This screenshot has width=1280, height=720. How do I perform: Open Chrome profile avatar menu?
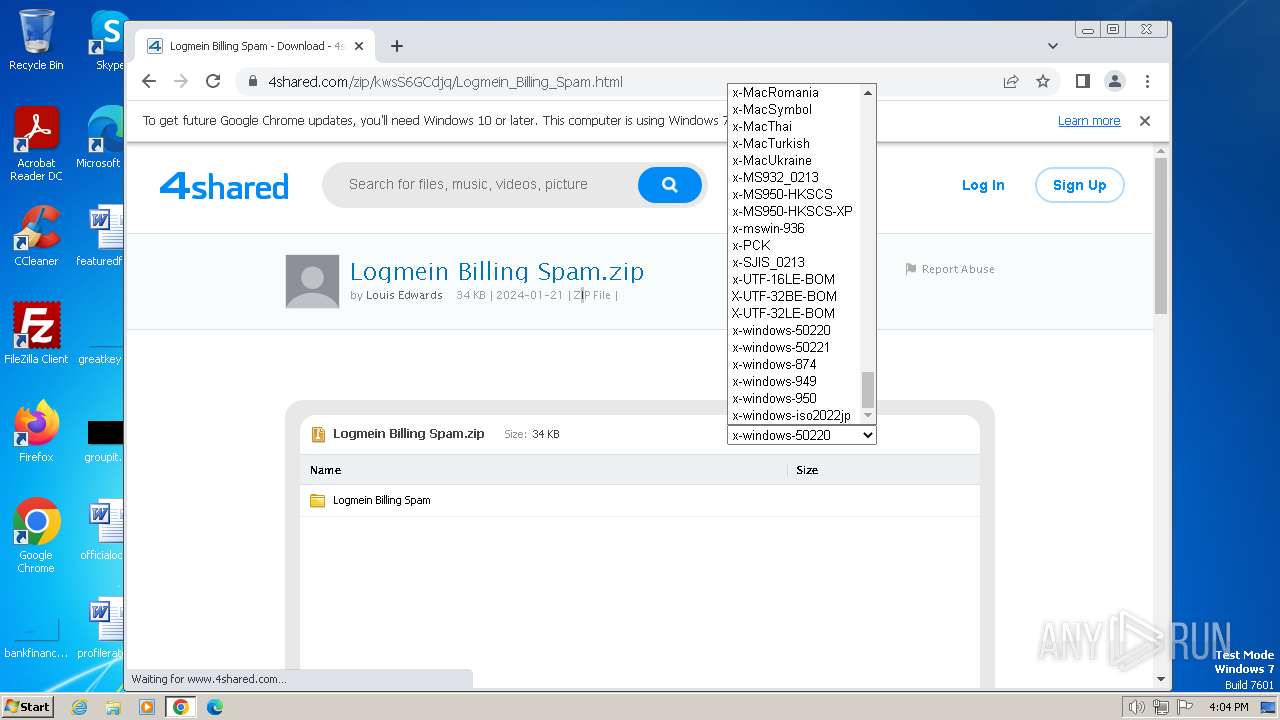pos(1114,81)
